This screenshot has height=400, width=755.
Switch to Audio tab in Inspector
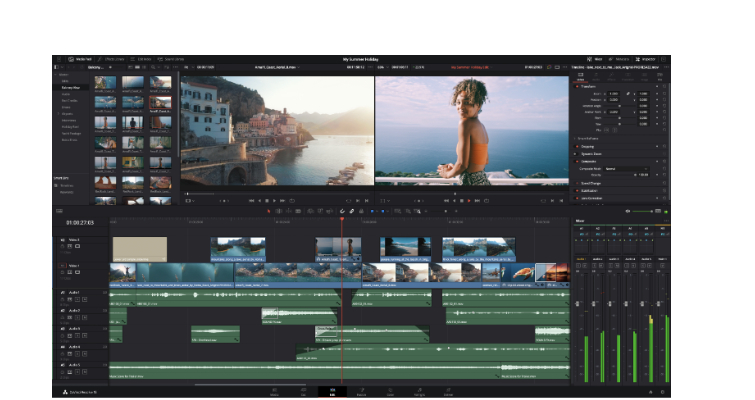point(596,77)
